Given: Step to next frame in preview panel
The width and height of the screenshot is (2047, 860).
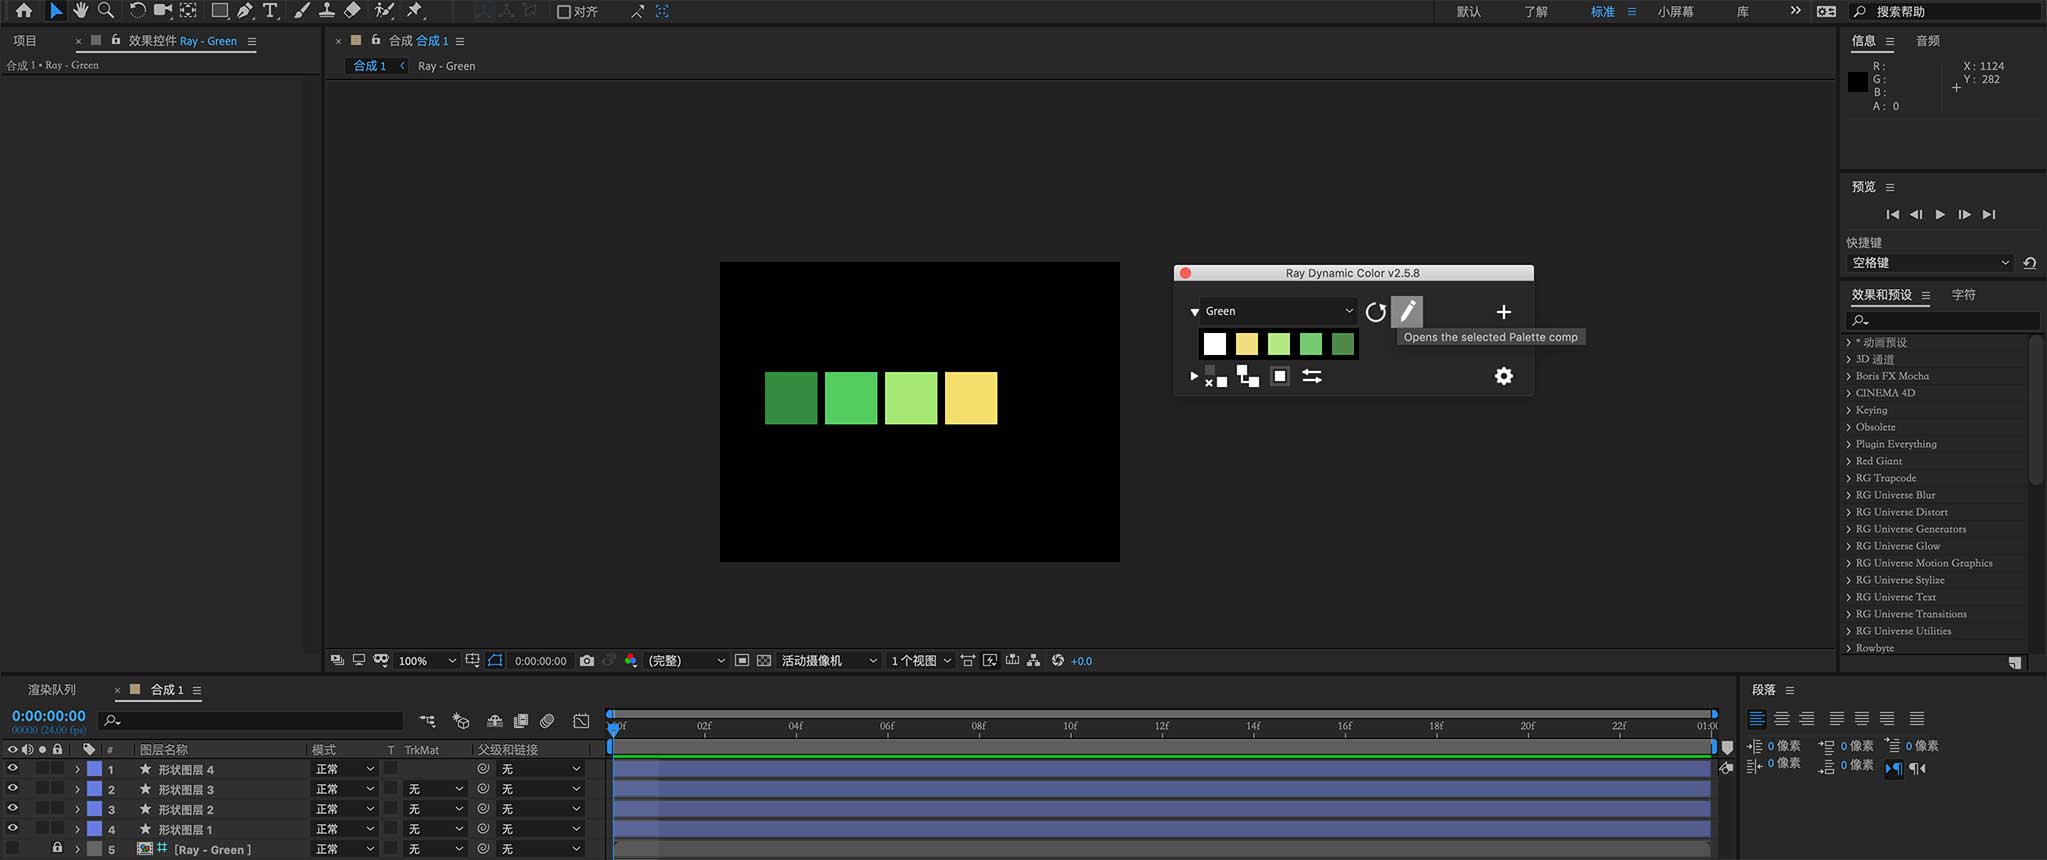Looking at the screenshot, I should pos(1964,214).
